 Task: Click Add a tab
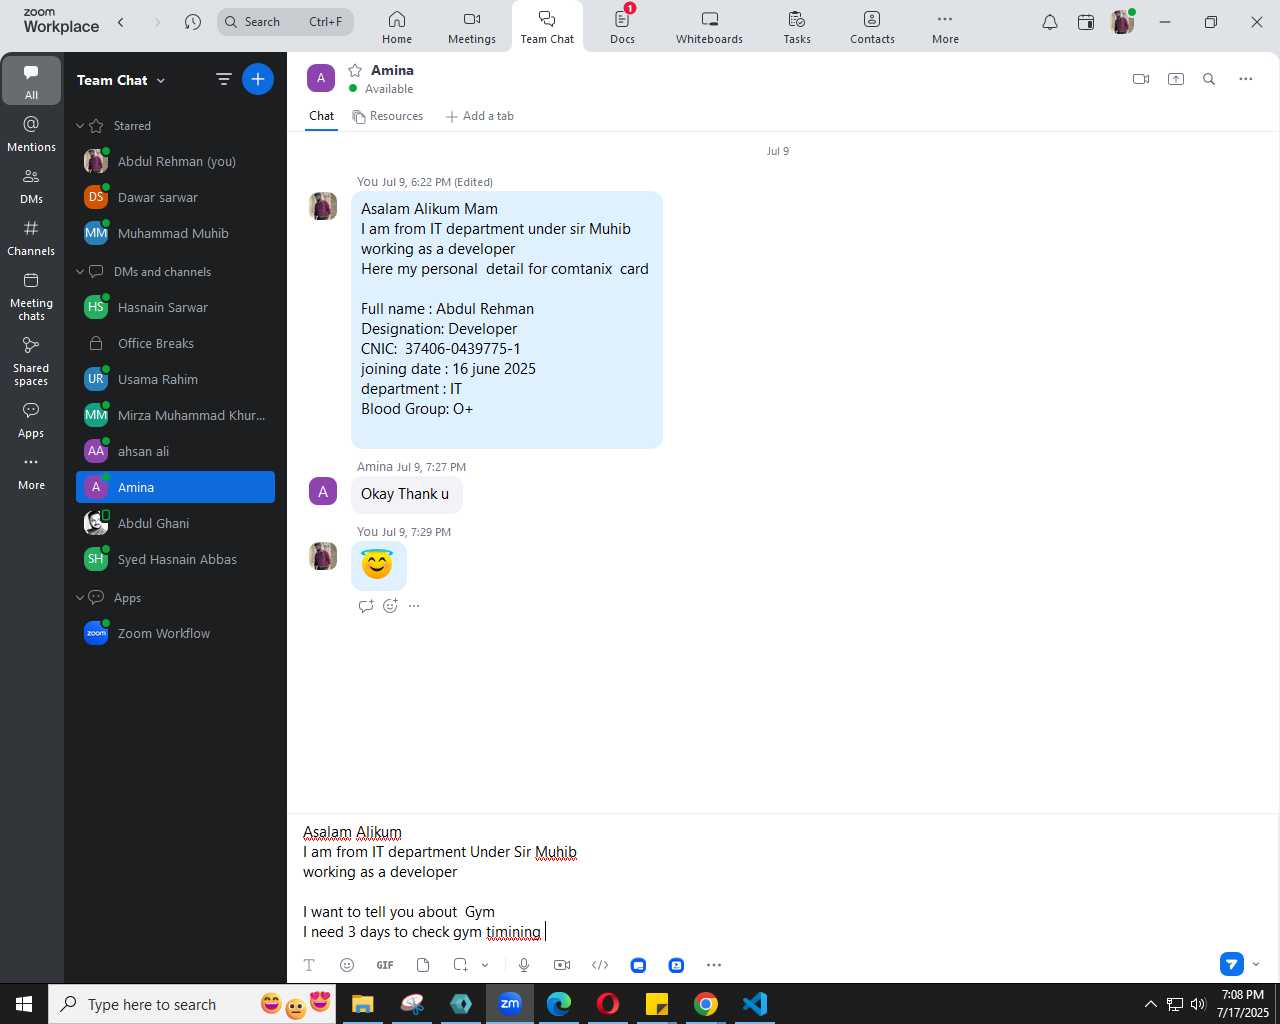[x=480, y=116]
